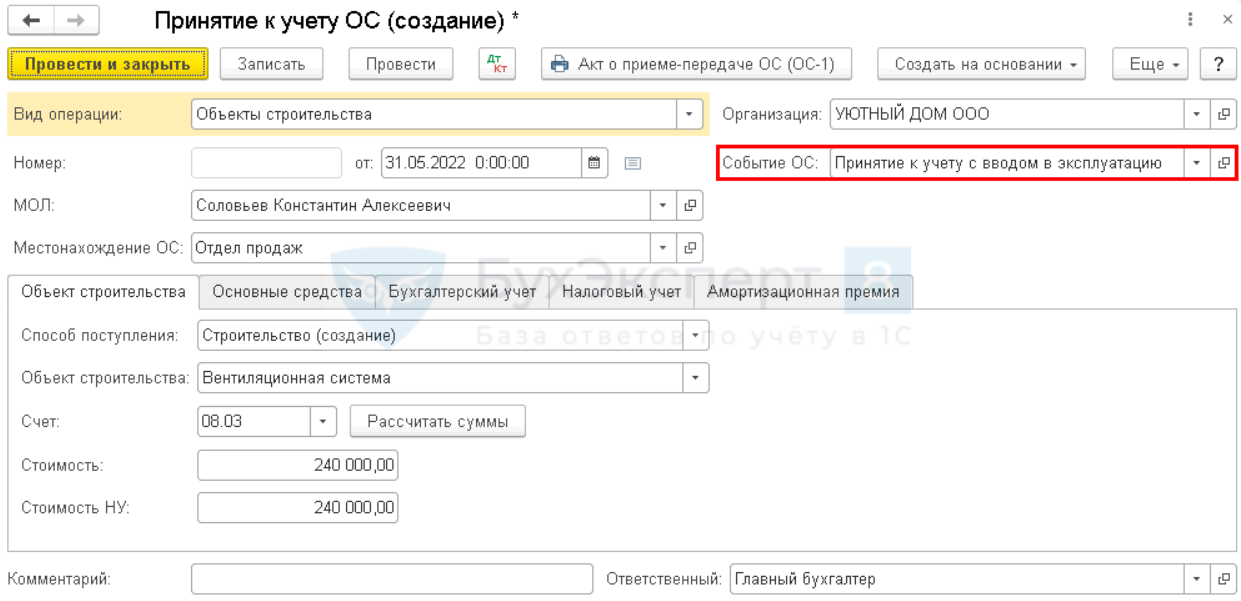Click the Стоимость НУ field
1241x601 pixels.
[298, 507]
